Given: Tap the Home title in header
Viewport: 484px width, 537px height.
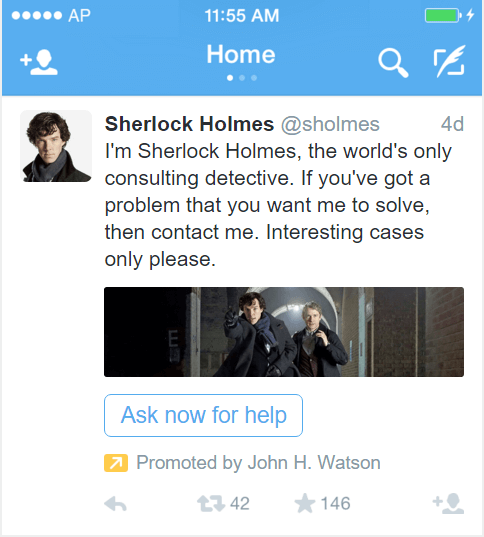Looking at the screenshot, I should point(241,54).
